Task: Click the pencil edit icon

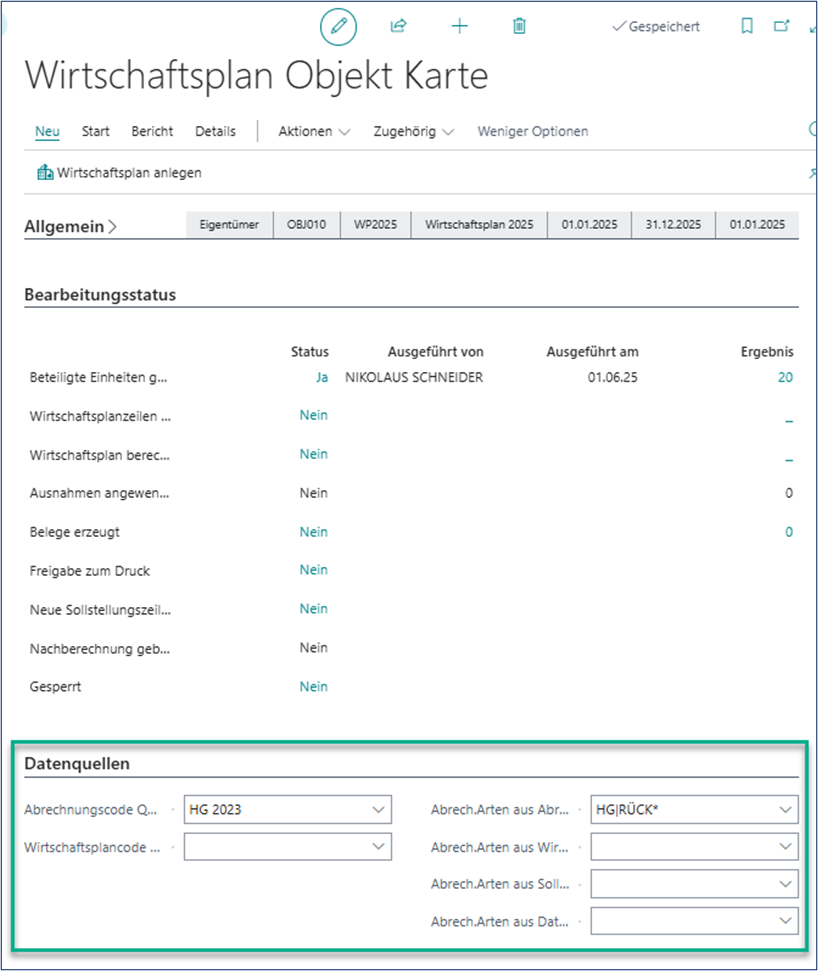Action: (338, 27)
